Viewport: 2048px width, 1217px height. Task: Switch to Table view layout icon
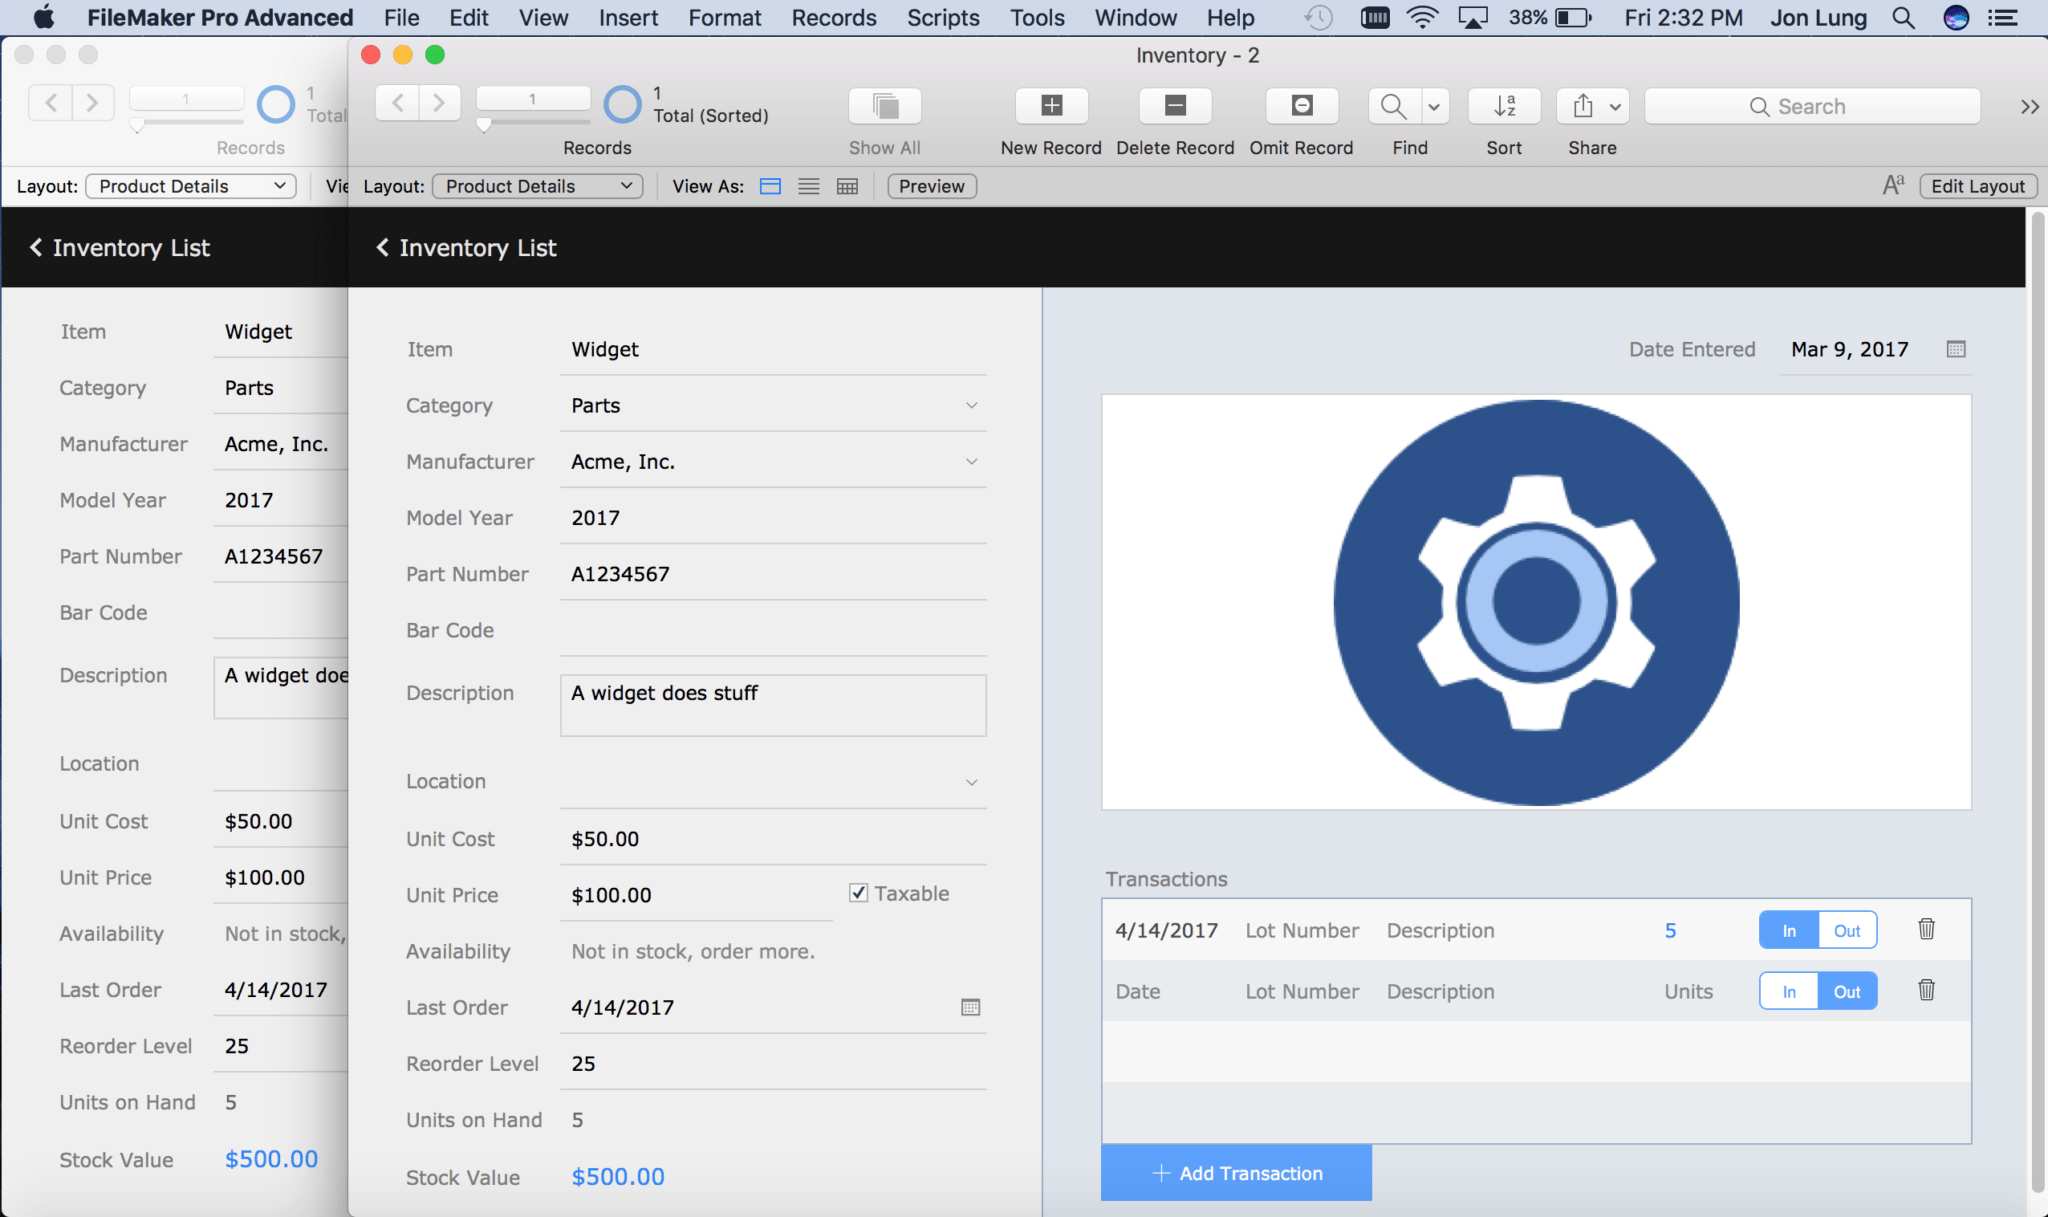pos(846,185)
